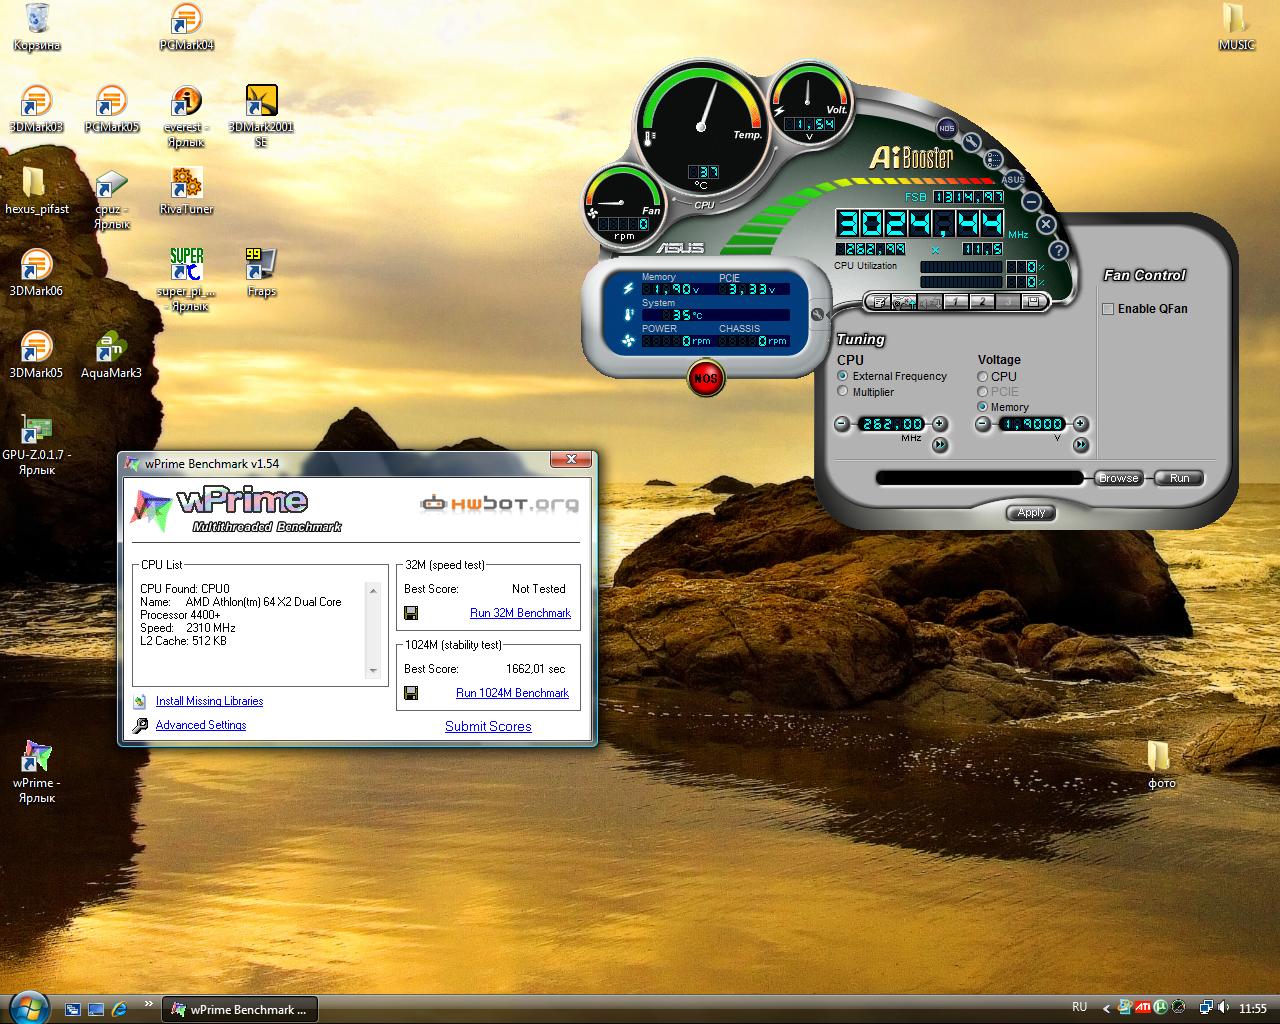The height and width of the screenshot is (1024, 1280).
Task: Click the hwbot.org logo in wPrime
Action: coord(498,503)
